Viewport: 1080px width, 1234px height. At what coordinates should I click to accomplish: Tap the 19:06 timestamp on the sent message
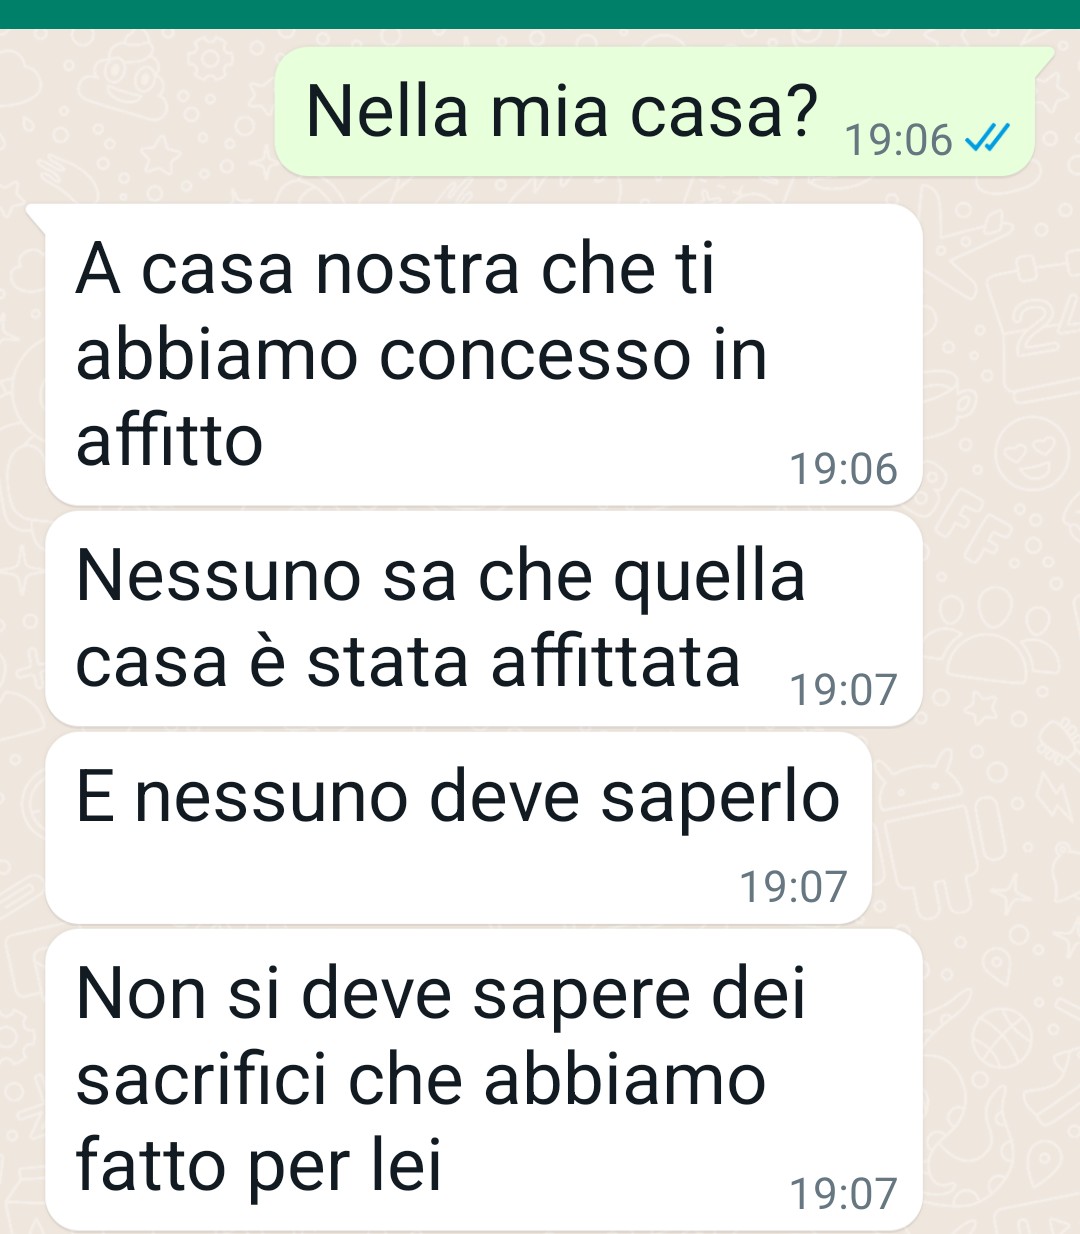pyautogui.click(x=898, y=140)
